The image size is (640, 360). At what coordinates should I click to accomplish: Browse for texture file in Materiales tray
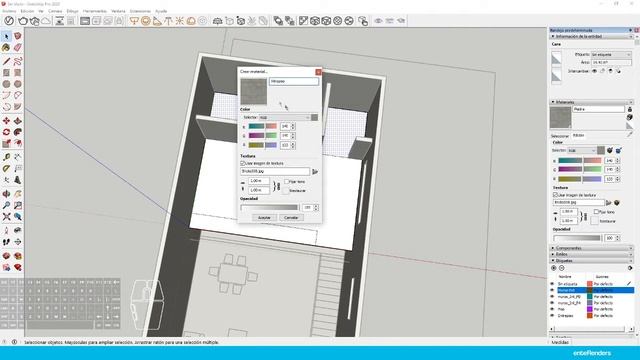click(609, 203)
